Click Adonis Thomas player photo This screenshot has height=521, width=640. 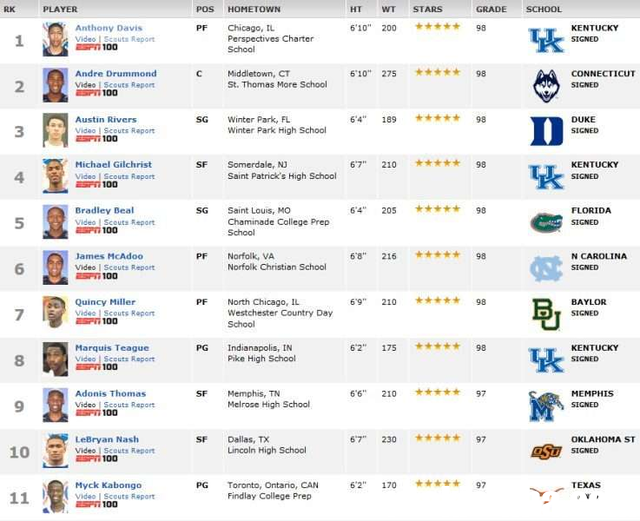click(56, 405)
